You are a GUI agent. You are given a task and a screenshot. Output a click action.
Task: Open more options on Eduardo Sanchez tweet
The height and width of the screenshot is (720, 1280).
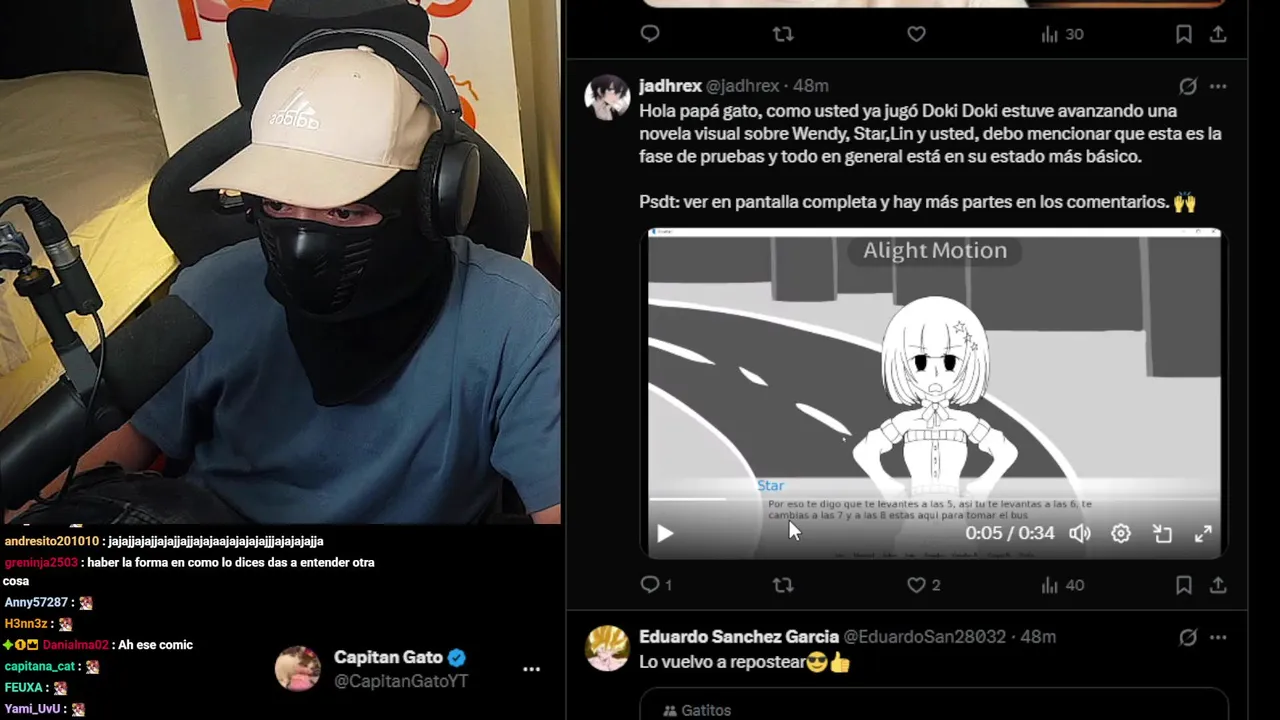click(1218, 637)
